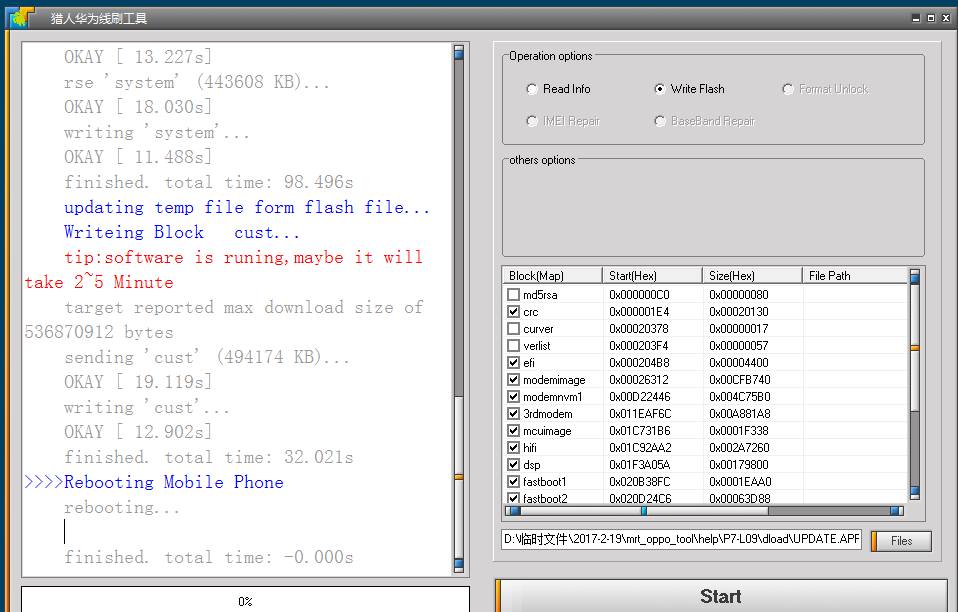Click the app logo icon in title bar

[21, 18]
